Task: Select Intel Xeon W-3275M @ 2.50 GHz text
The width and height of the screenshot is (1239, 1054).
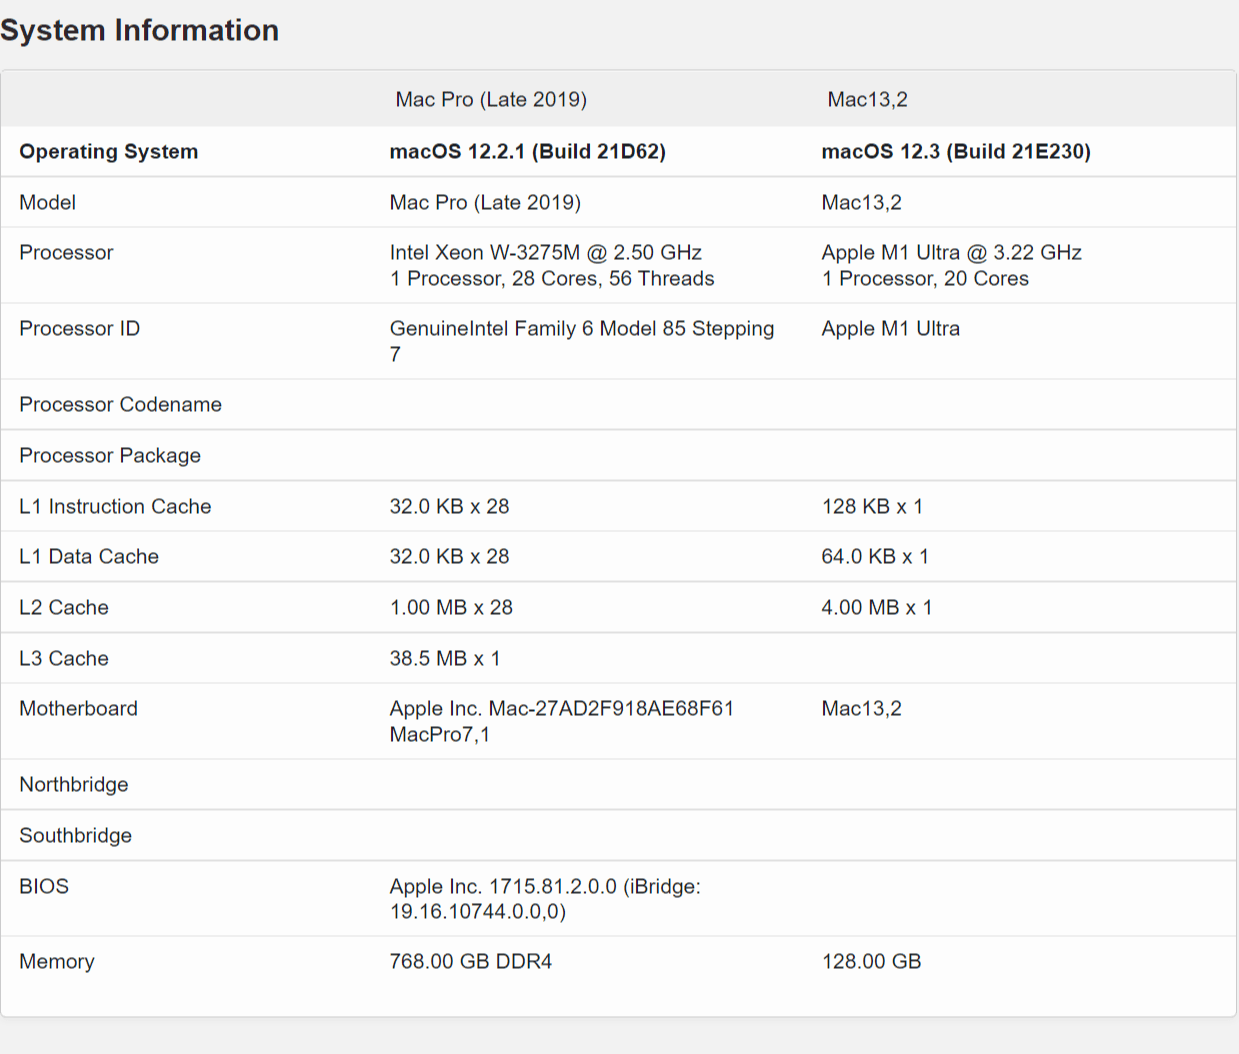Action: (546, 252)
